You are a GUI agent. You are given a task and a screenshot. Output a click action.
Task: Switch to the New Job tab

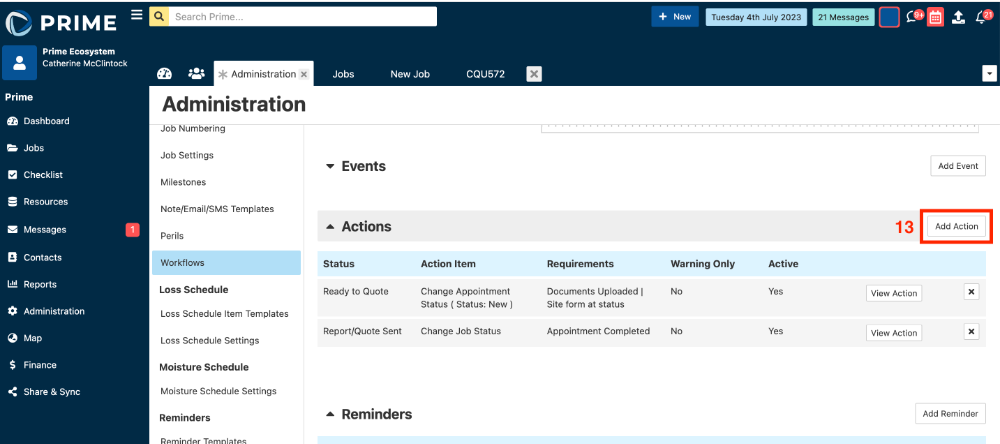click(x=410, y=74)
